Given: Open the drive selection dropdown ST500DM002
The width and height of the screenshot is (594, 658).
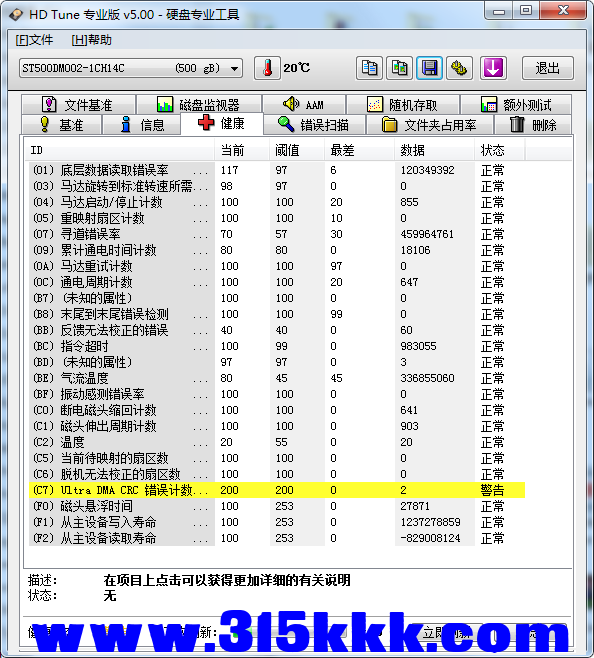Looking at the screenshot, I should coord(131,68).
